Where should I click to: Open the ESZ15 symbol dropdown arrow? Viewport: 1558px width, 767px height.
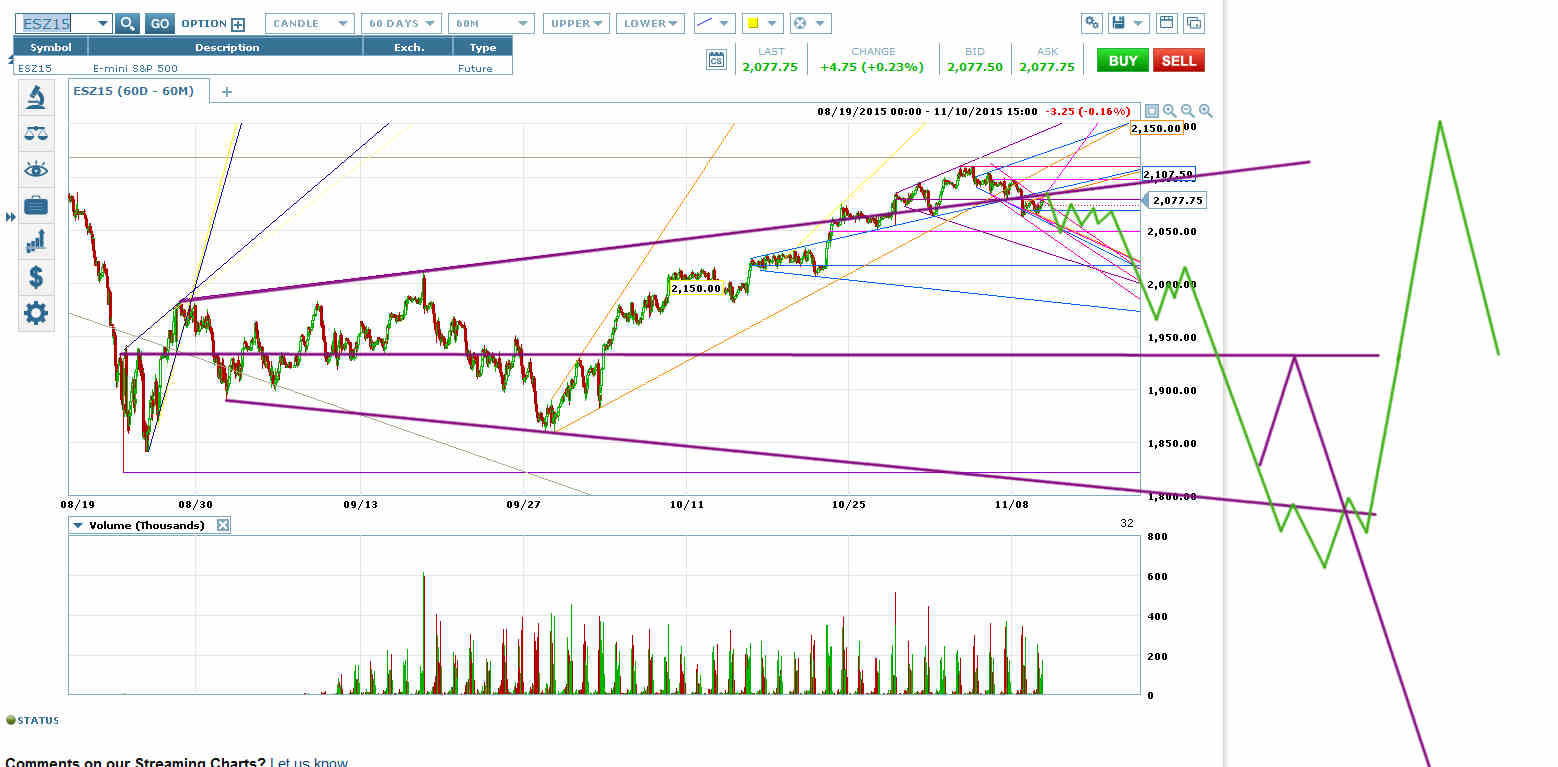pos(103,23)
